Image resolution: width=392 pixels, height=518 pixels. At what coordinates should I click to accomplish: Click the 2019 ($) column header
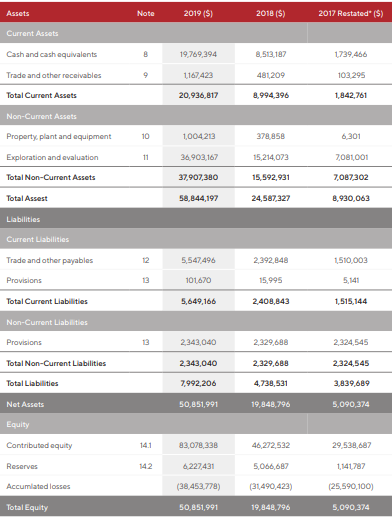198,13
